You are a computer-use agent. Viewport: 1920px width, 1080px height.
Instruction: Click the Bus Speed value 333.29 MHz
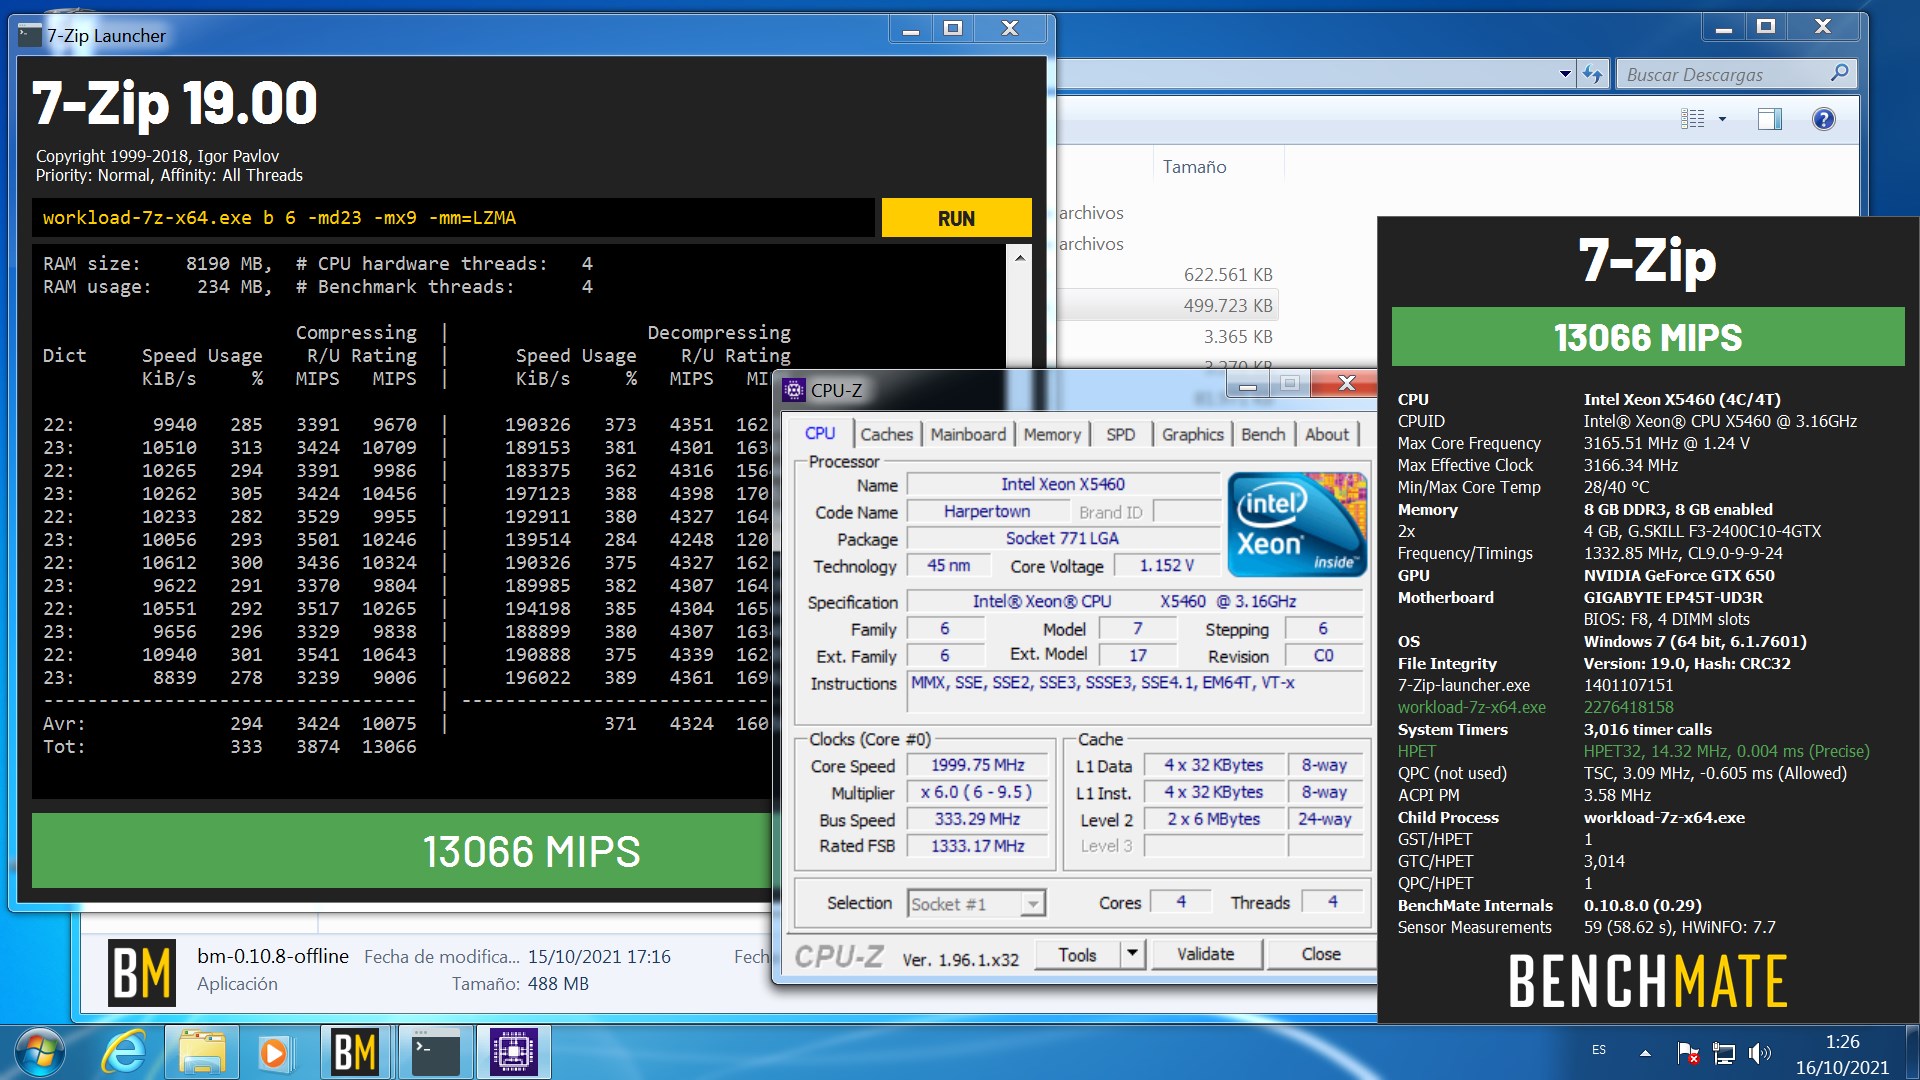pyautogui.click(x=977, y=819)
